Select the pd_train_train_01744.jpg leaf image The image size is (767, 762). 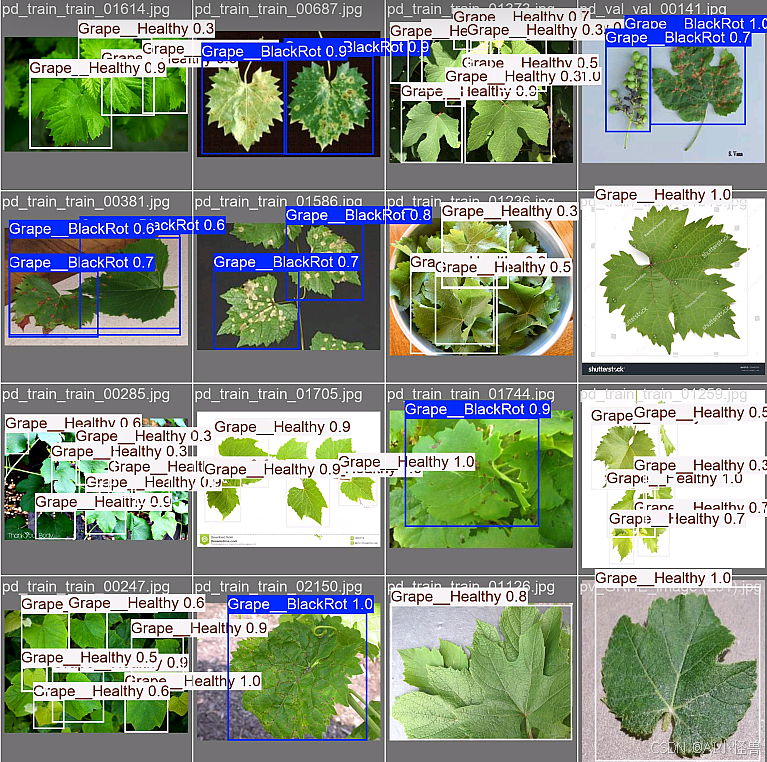click(481, 479)
